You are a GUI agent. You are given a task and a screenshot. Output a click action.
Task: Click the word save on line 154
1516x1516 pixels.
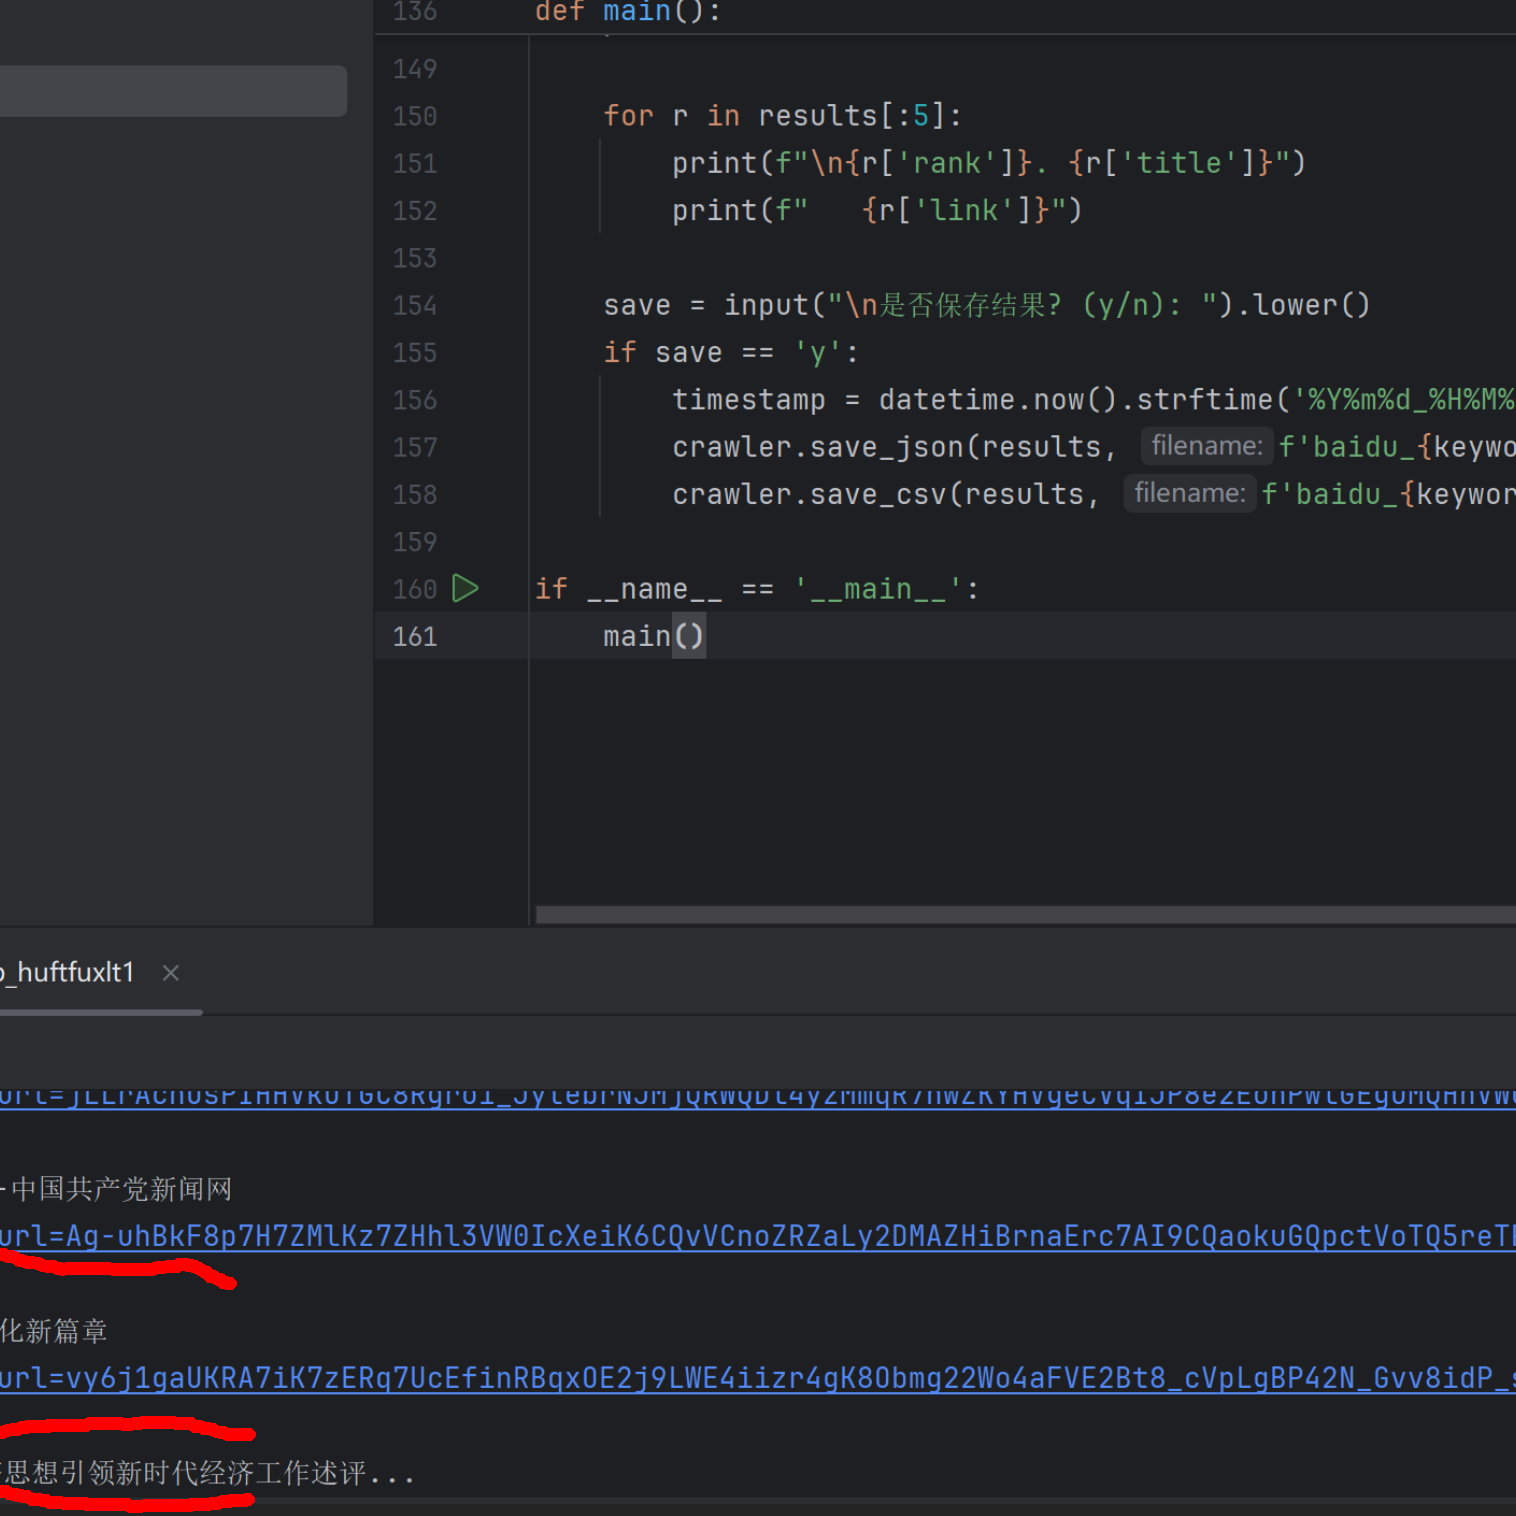(x=637, y=305)
